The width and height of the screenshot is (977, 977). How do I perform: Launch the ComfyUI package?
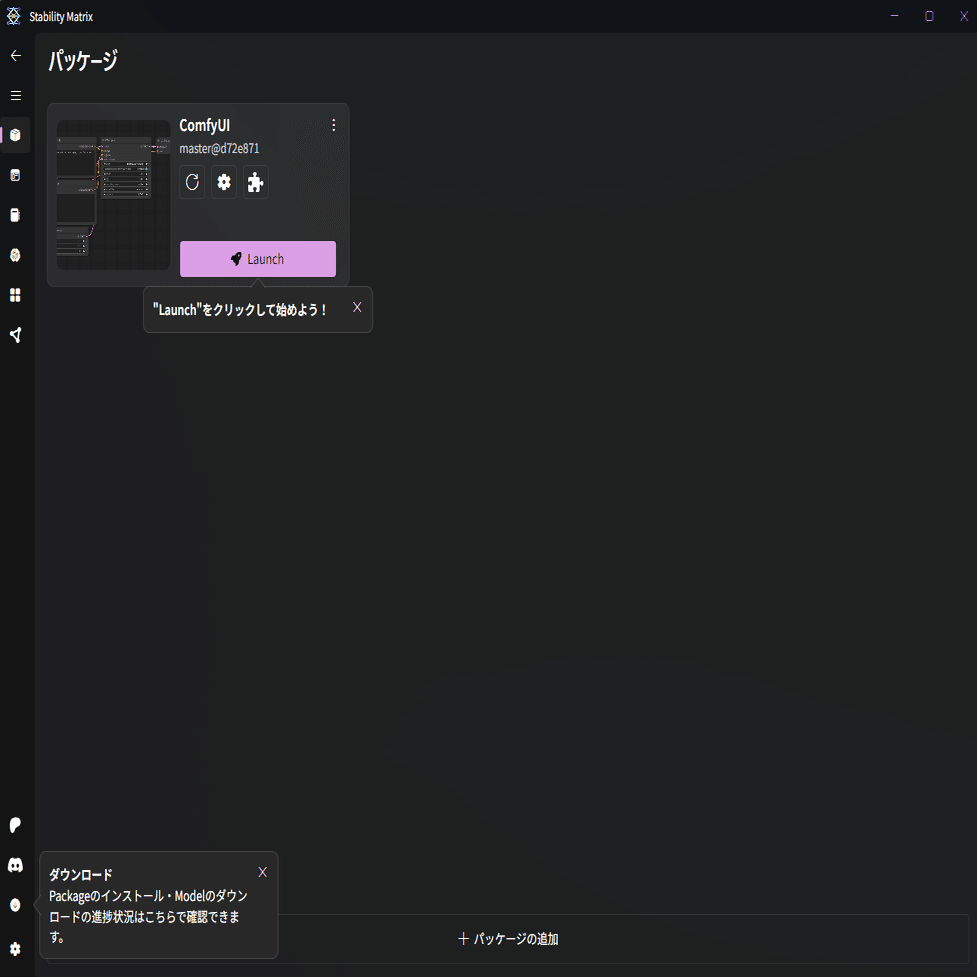coord(258,259)
